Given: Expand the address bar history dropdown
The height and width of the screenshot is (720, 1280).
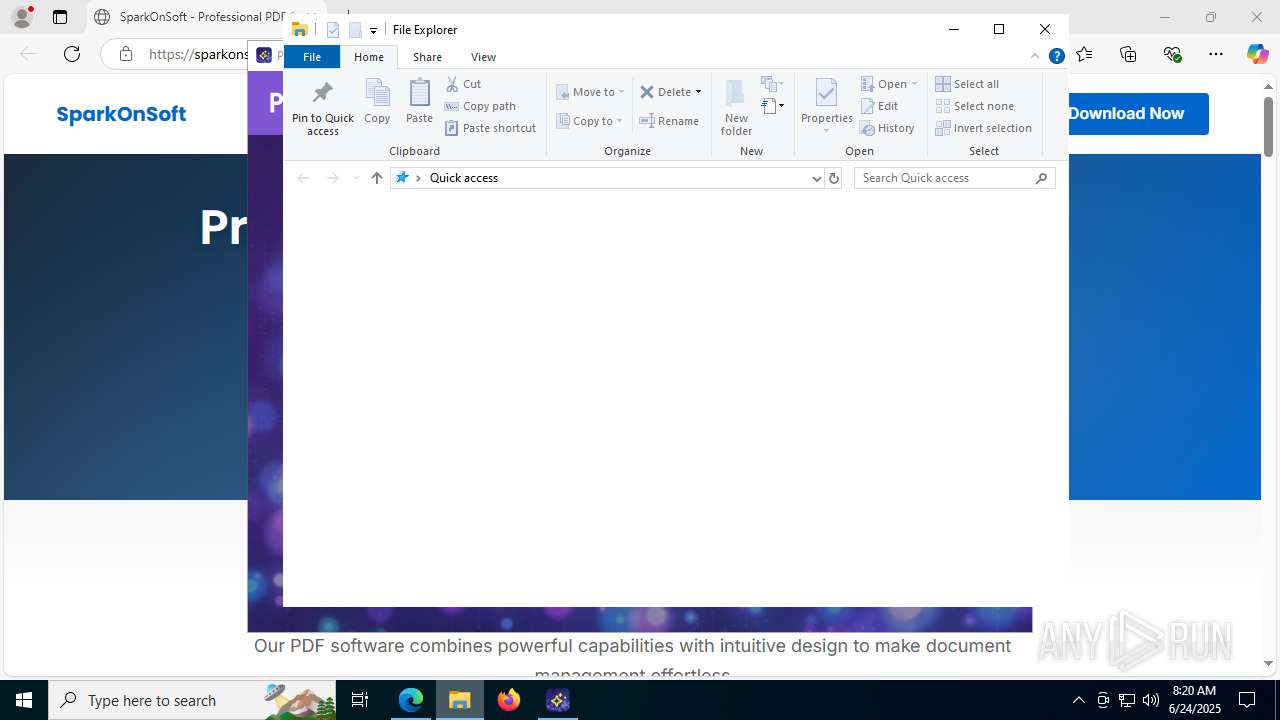Looking at the screenshot, I should click(x=816, y=178).
